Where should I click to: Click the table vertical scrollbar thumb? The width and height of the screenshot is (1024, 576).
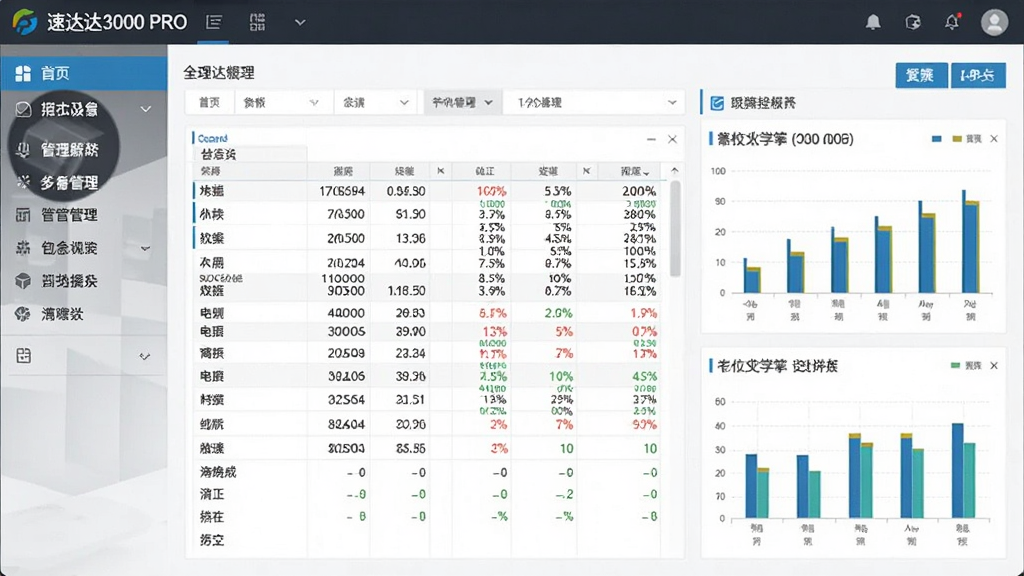(675, 229)
